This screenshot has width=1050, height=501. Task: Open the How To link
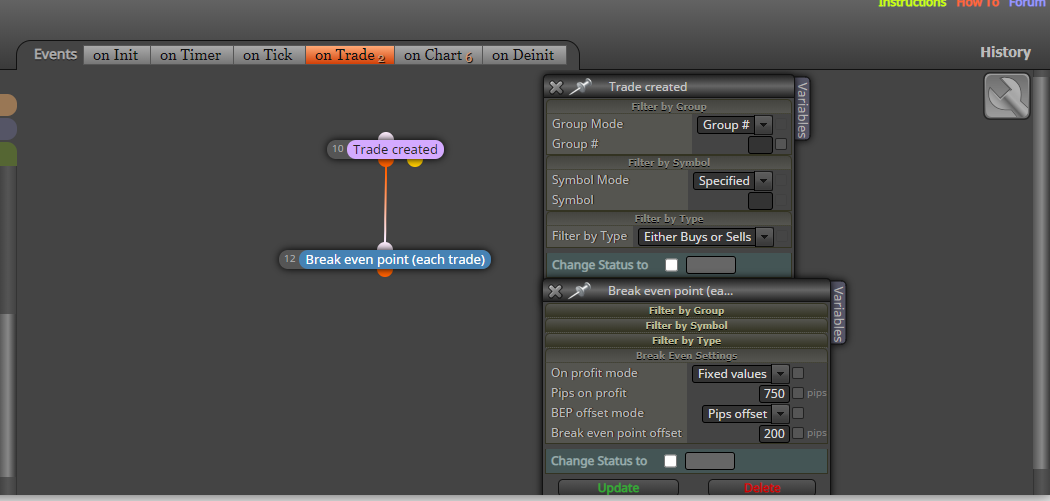click(978, 3)
